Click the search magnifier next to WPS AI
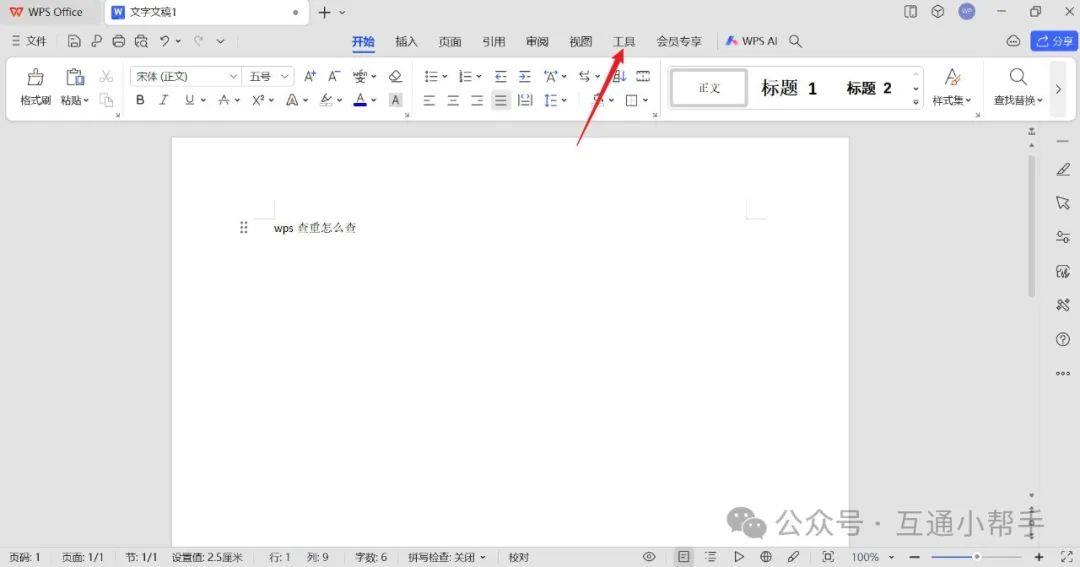 click(795, 41)
